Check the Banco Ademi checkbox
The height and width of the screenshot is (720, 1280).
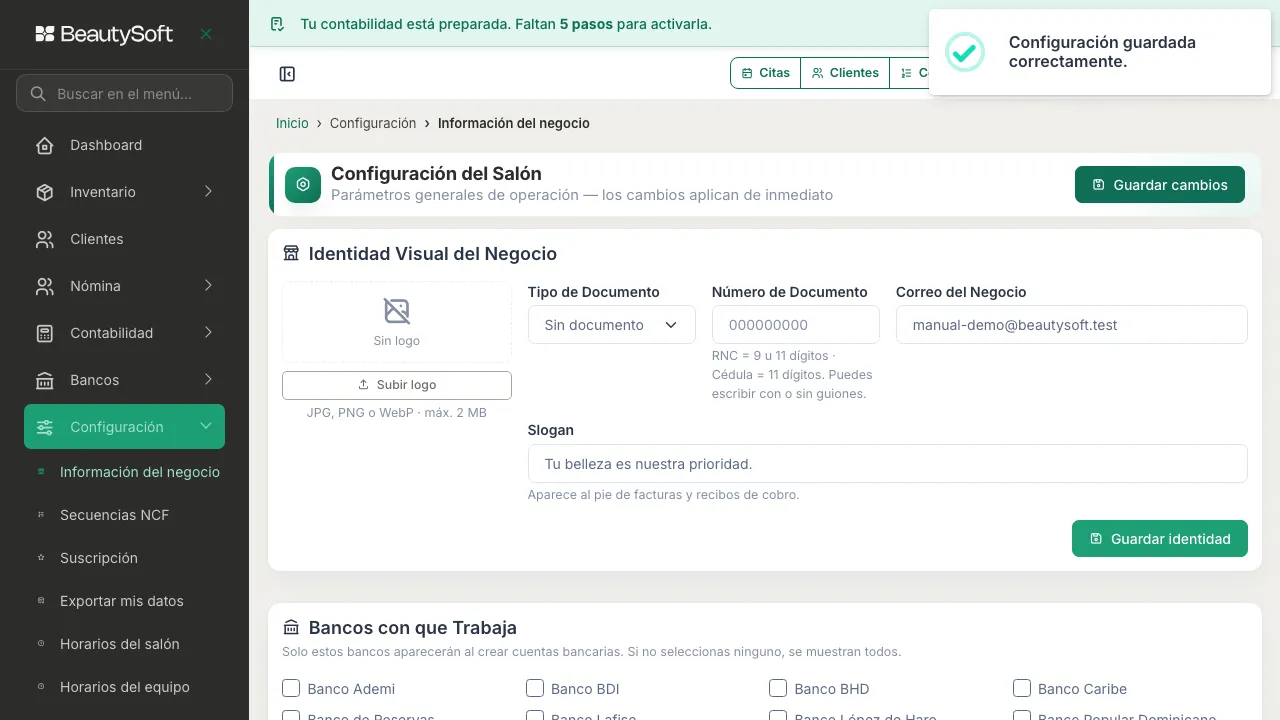coord(291,688)
